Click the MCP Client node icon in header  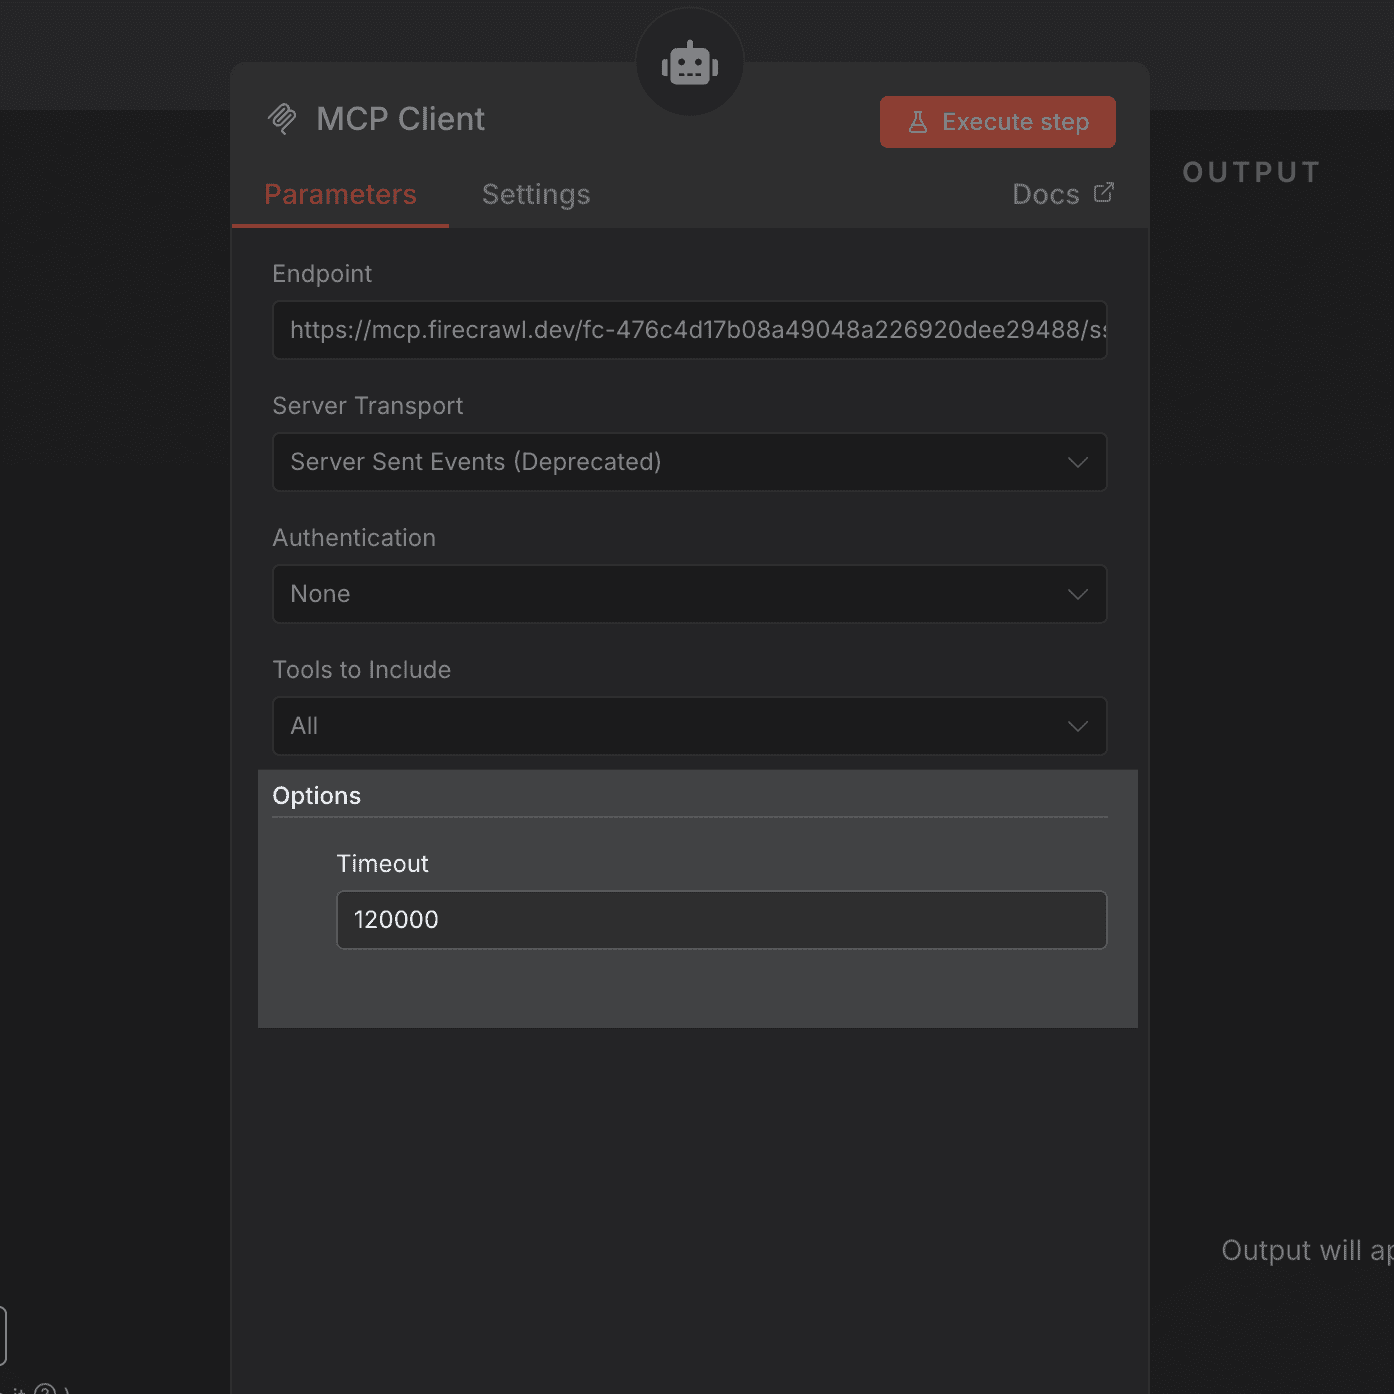click(x=285, y=118)
